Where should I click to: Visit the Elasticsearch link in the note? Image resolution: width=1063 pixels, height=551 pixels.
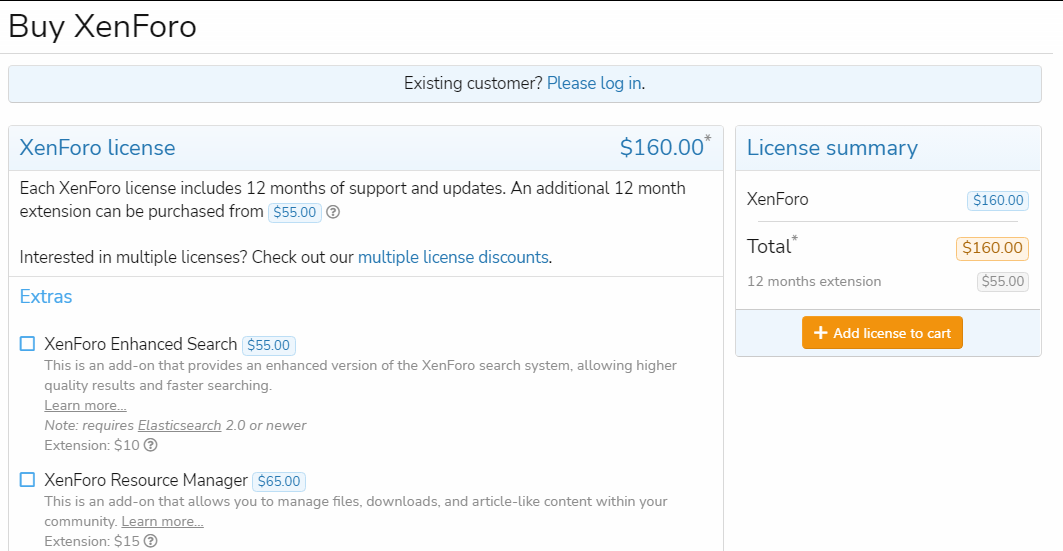pos(179,425)
